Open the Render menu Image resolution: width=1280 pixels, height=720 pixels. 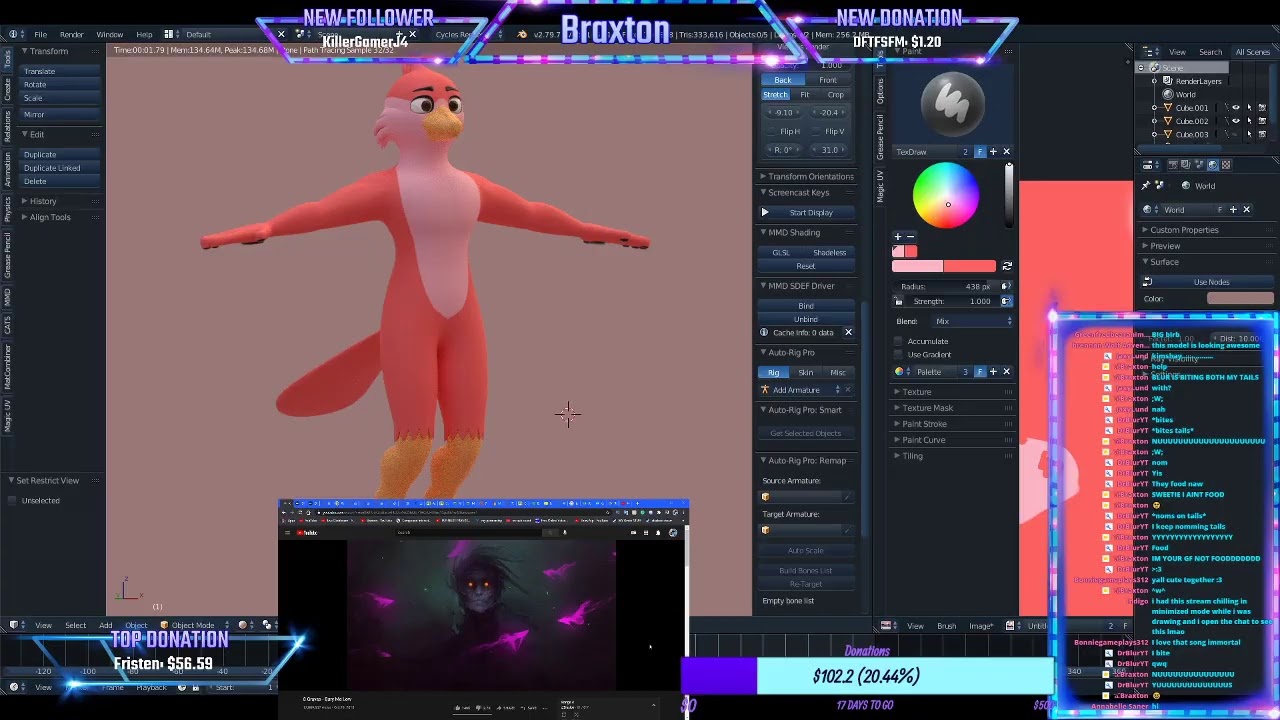[x=72, y=35]
